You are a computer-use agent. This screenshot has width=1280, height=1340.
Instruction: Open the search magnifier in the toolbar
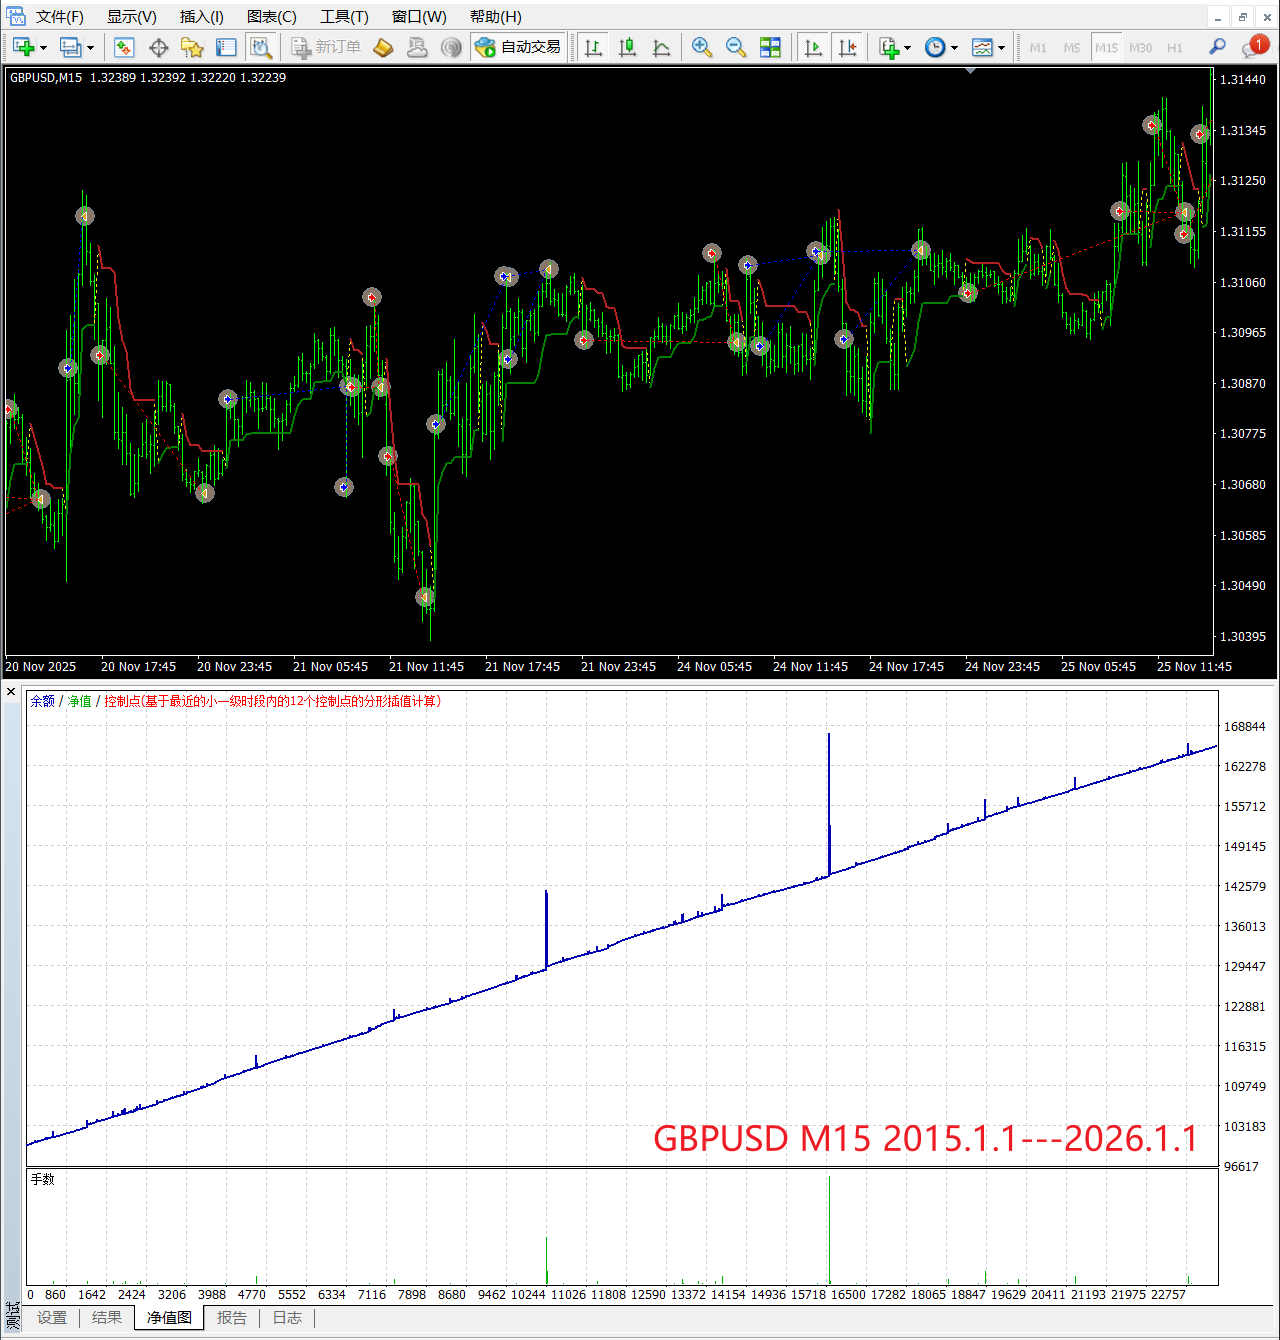(1217, 47)
